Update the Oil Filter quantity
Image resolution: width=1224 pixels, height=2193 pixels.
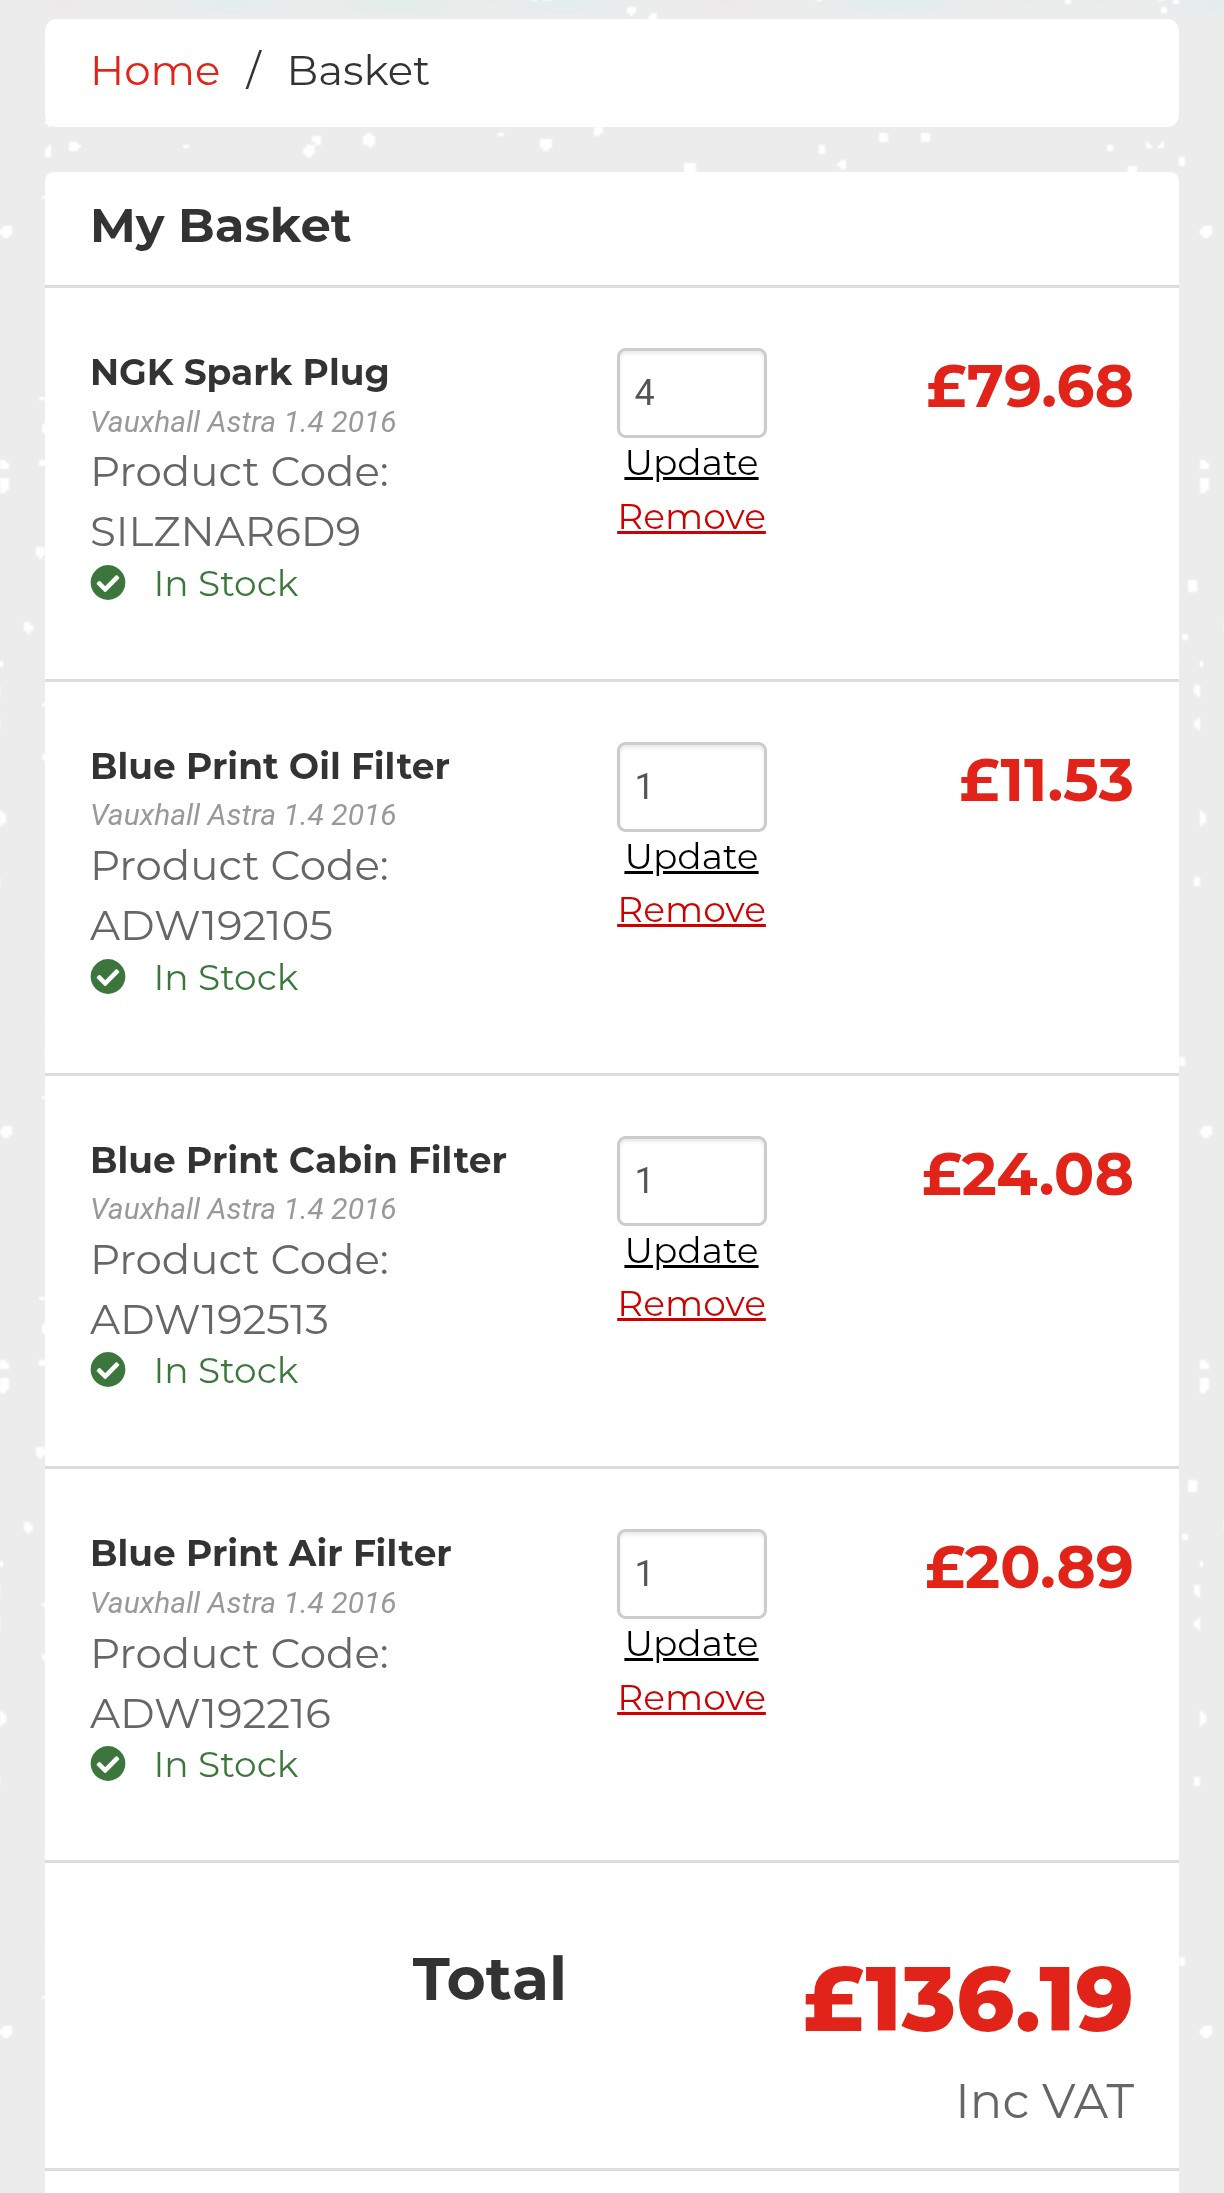tap(691, 857)
